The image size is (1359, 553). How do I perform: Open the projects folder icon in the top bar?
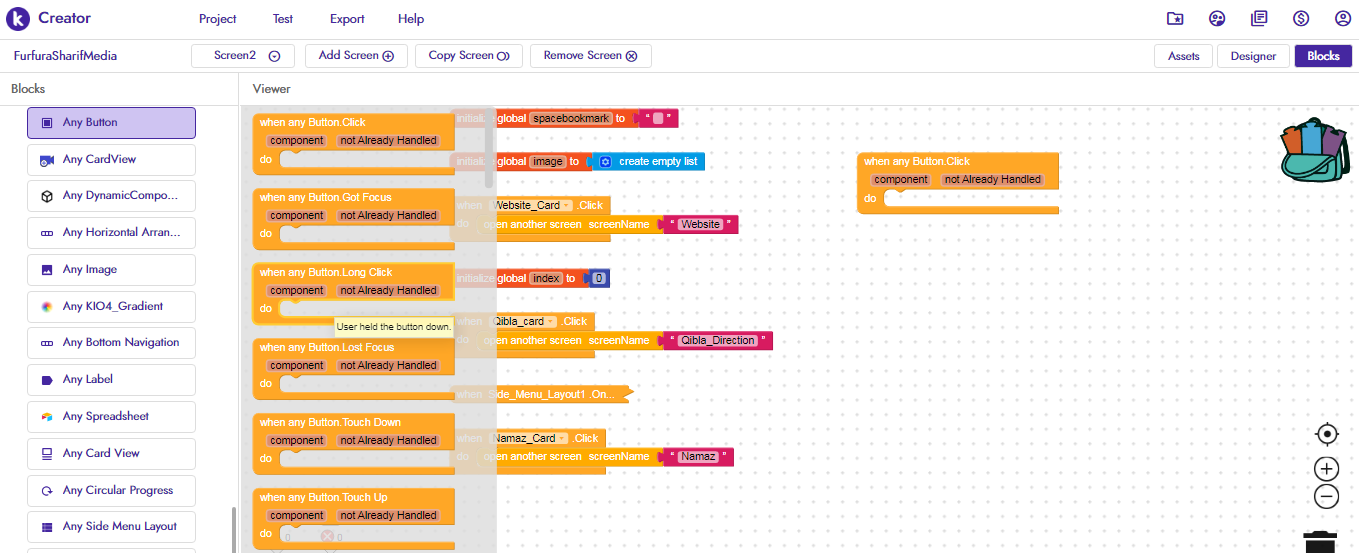pyautogui.click(x=1175, y=18)
